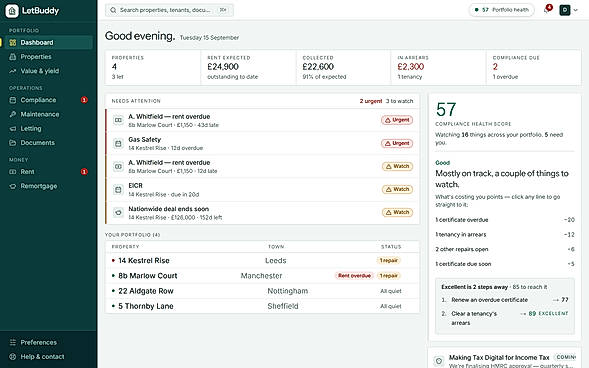
Task: Click the Properties 4 stat card
Action: coord(153,68)
